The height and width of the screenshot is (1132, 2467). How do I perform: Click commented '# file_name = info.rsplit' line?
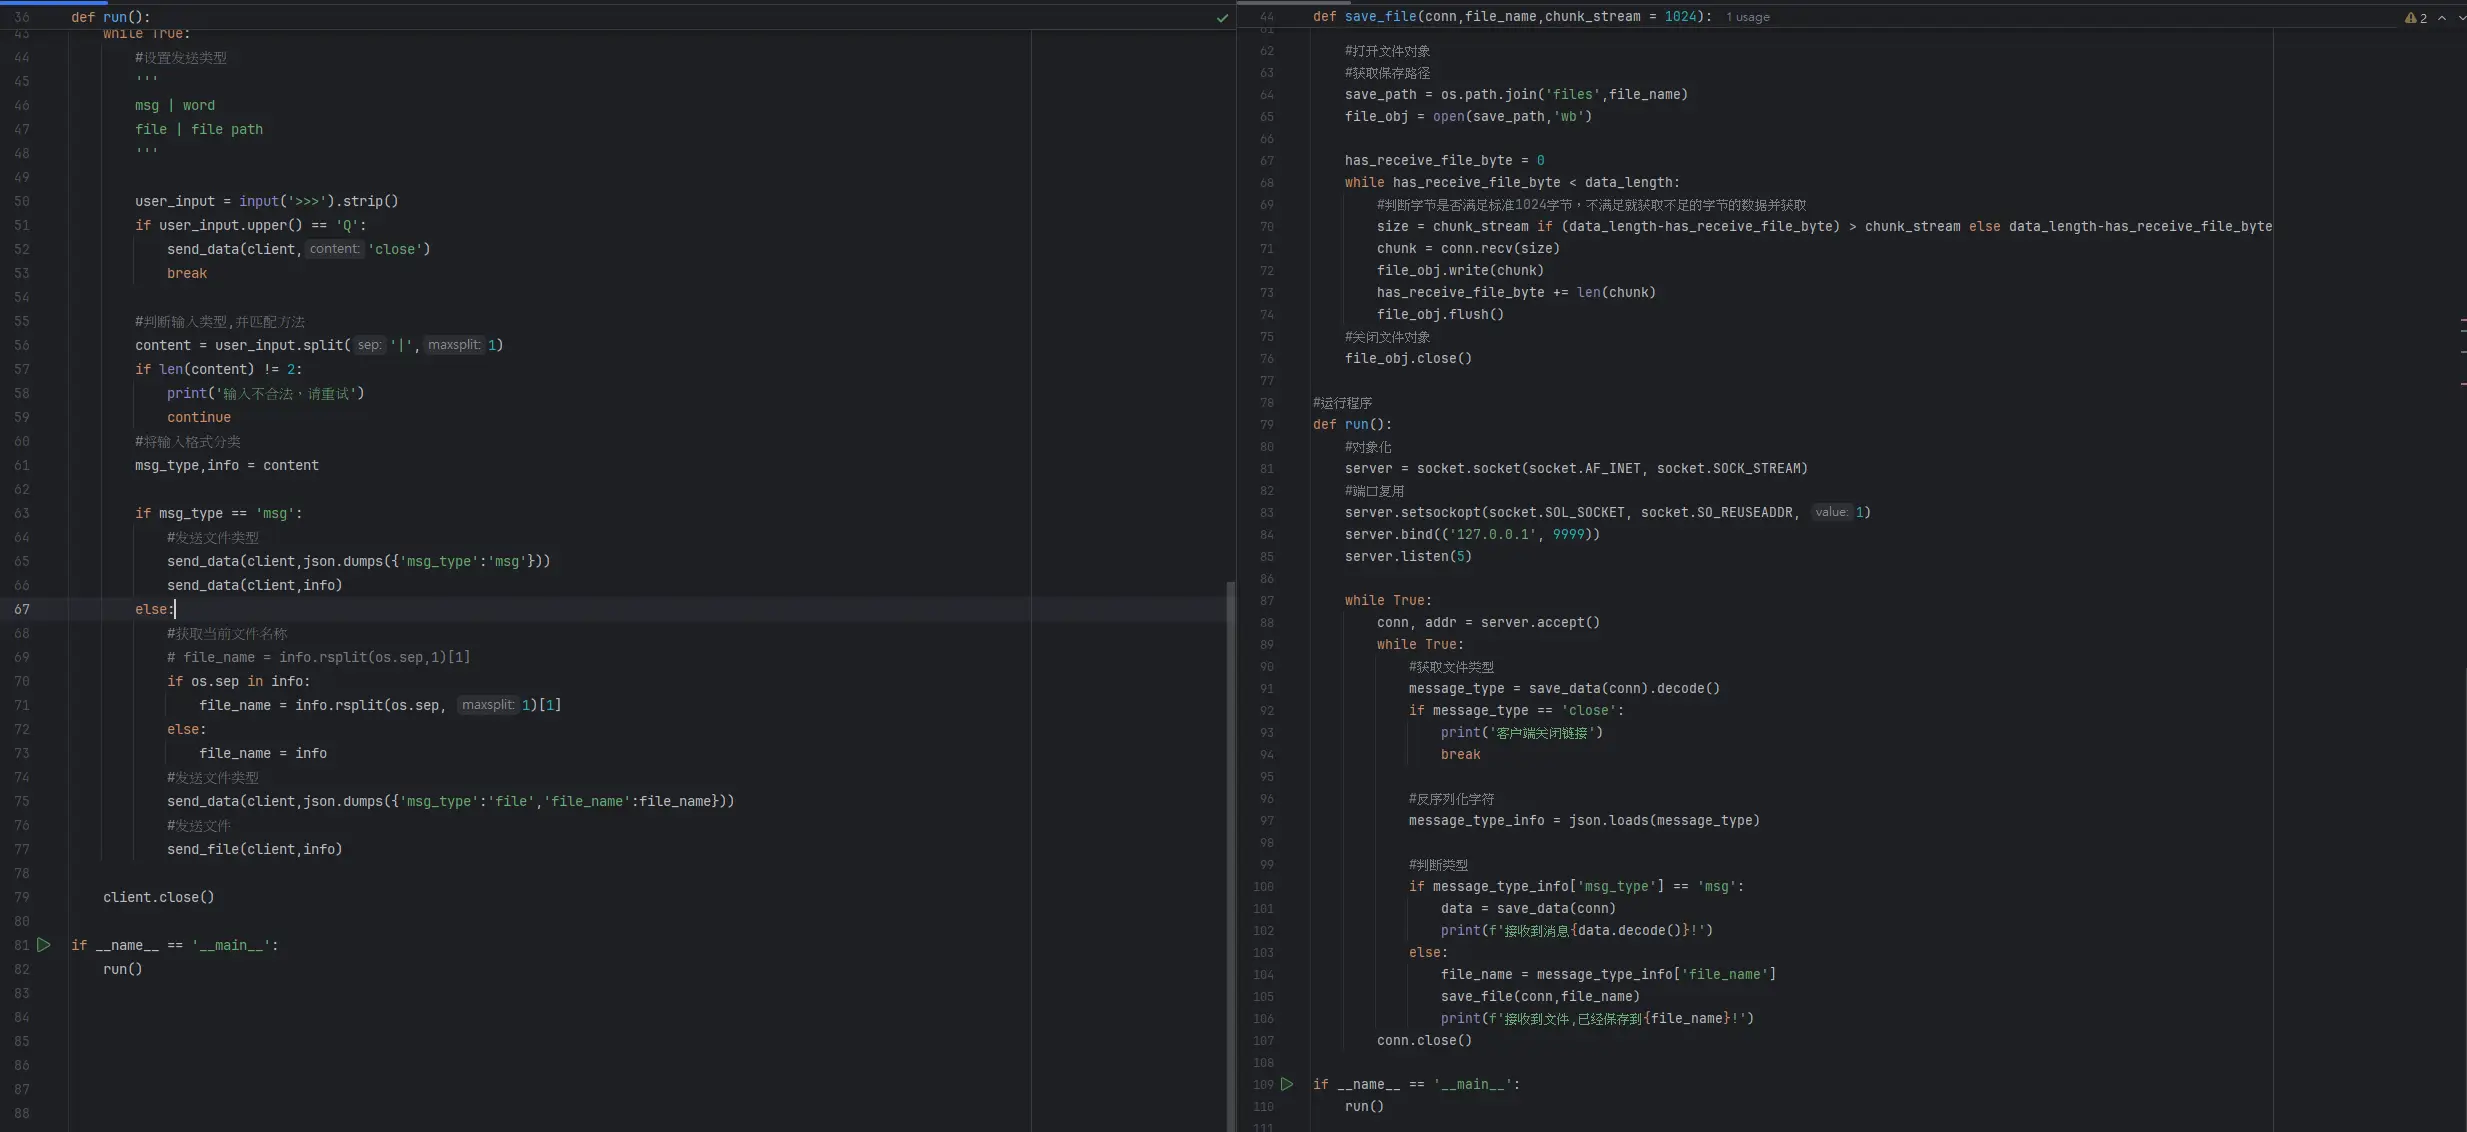[x=319, y=657]
